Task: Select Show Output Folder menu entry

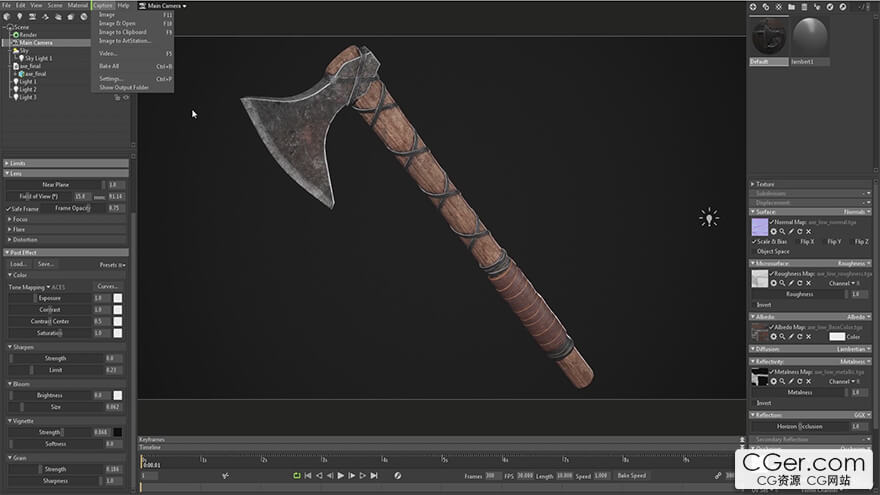Action: [x=124, y=87]
